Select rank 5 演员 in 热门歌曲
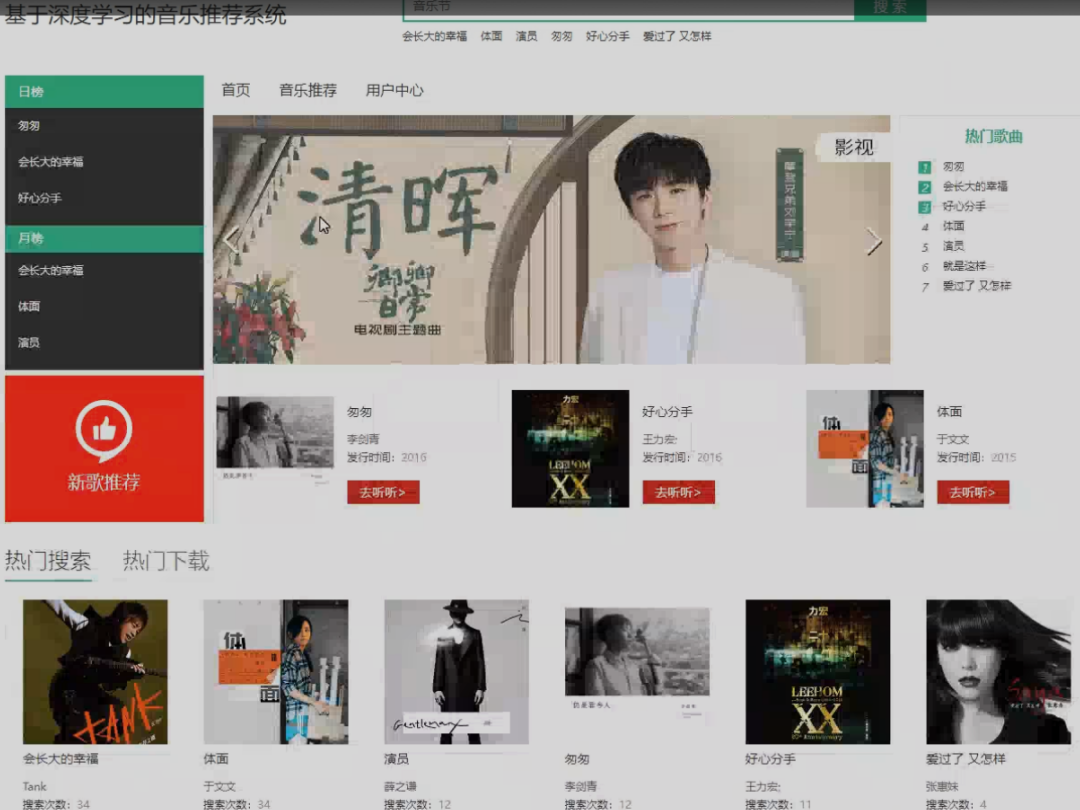Image resolution: width=1080 pixels, height=810 pixels. [953, 246]
